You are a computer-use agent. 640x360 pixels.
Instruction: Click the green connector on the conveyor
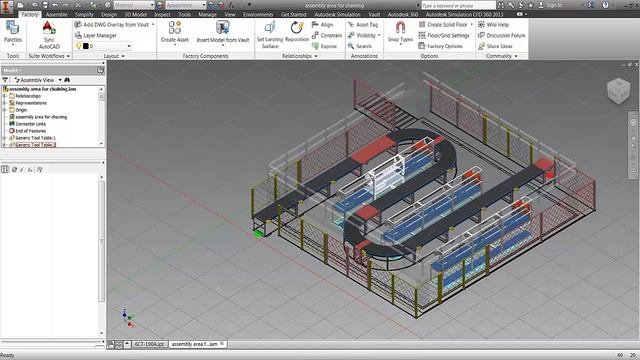click(258, 233)
